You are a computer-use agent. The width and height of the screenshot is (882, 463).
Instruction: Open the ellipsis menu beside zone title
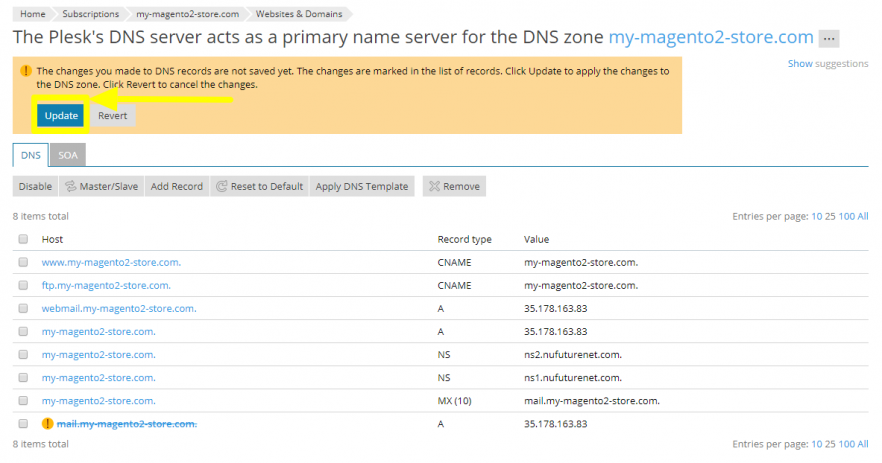(829, 38)
